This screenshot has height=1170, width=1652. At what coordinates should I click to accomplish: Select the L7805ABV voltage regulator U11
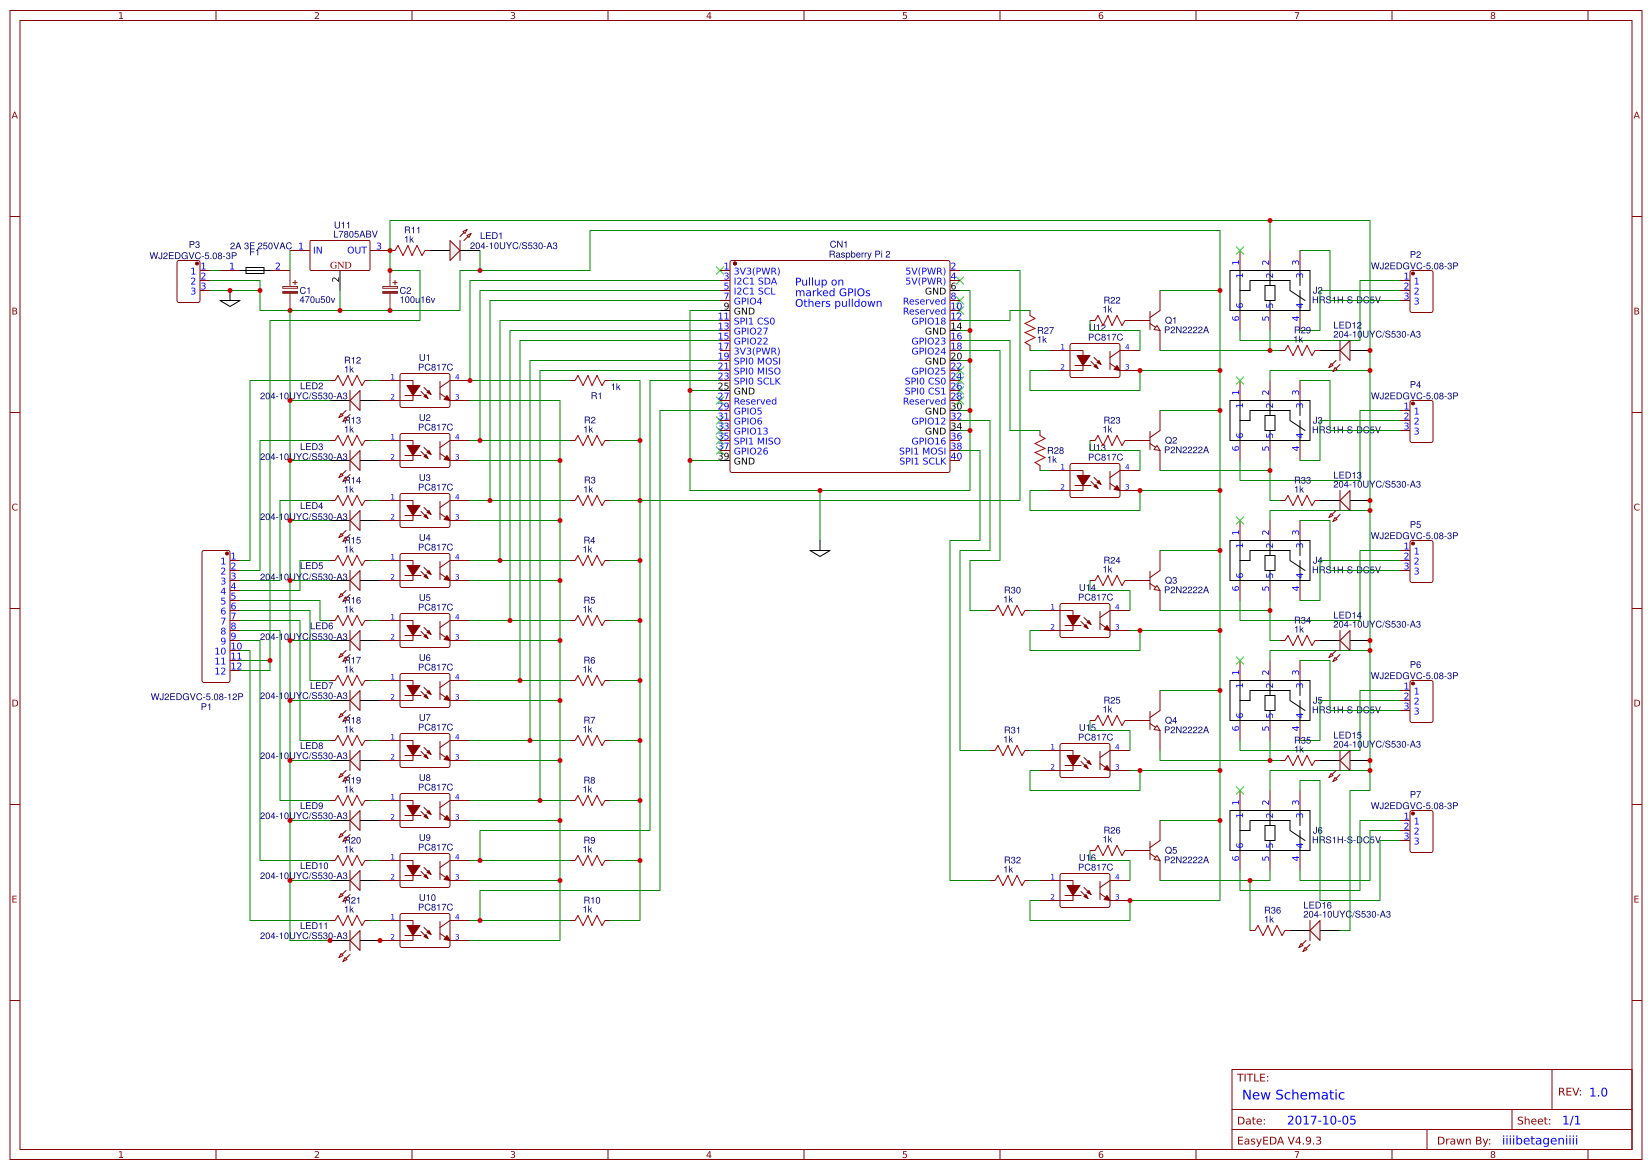tap(340, 255)
